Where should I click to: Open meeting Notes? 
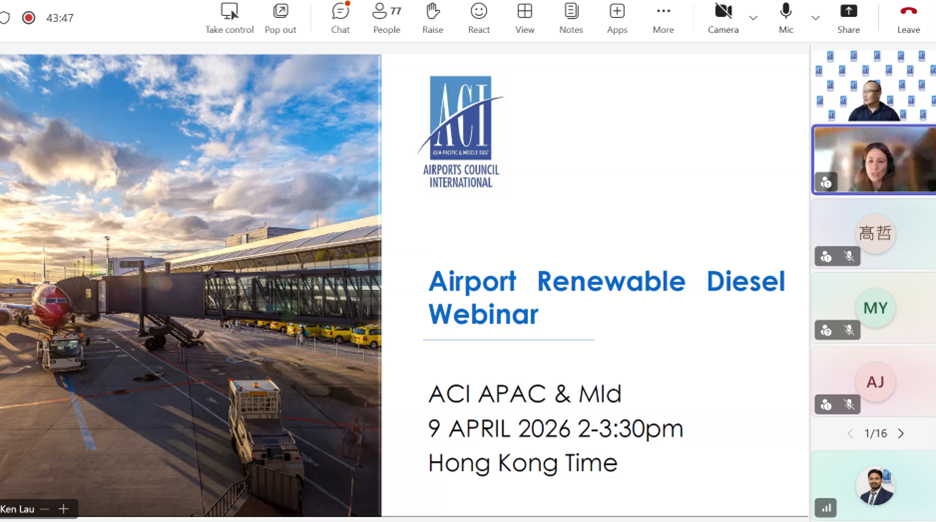[571, 17]
